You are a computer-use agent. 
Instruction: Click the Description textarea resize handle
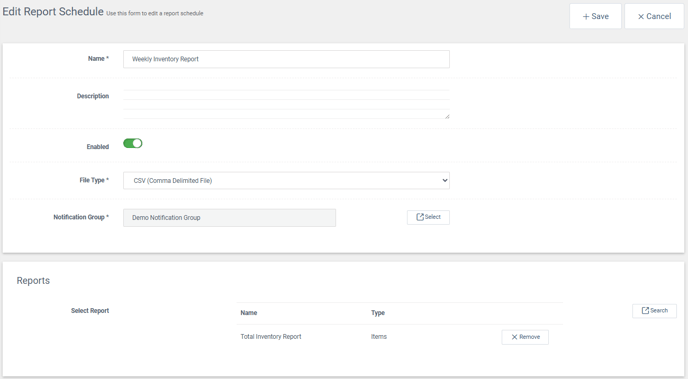tap(447, 116)
